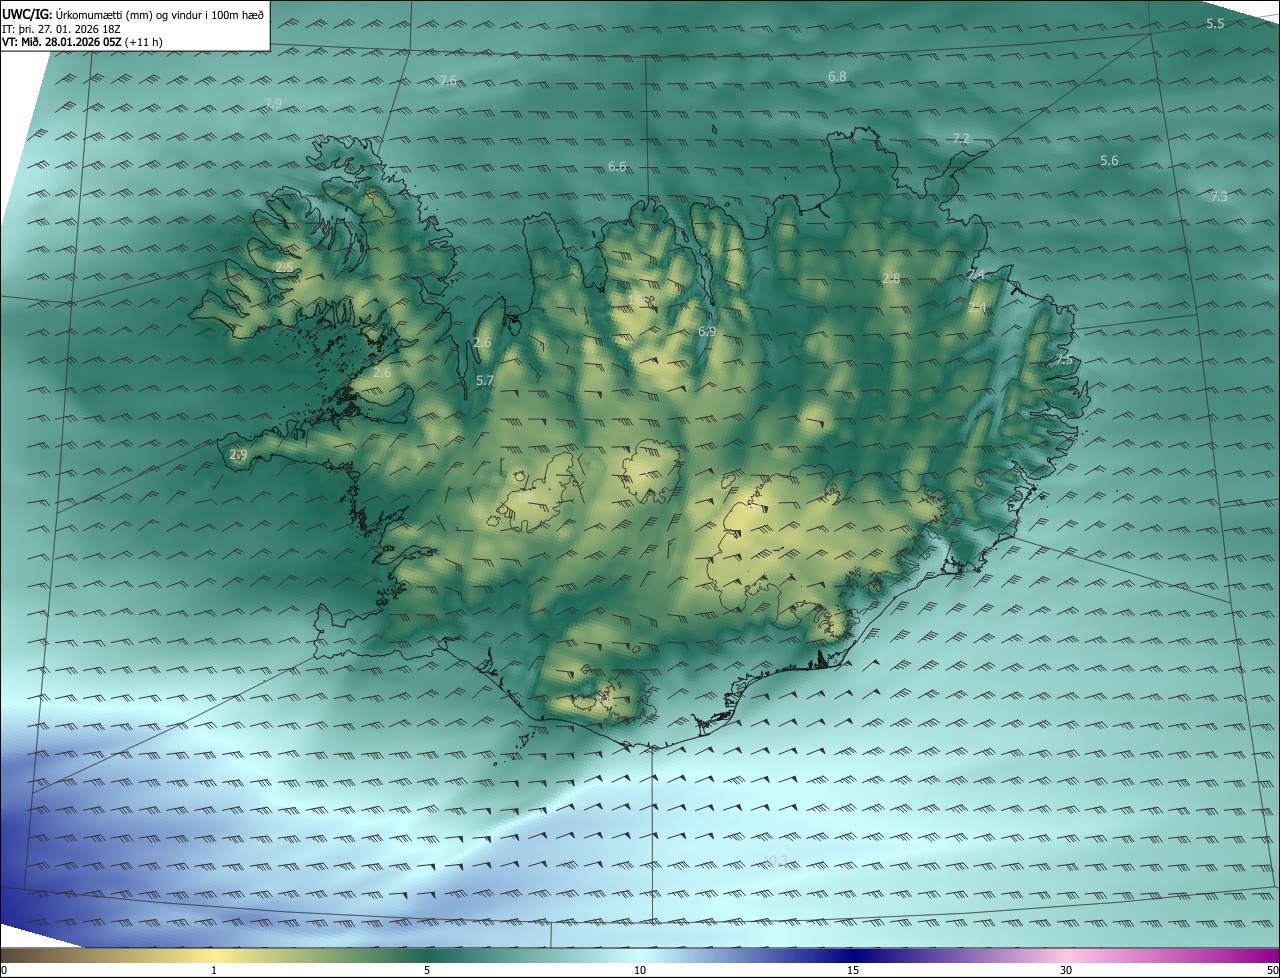Click the '5.7' value label
The image size is (1280, 978).
pos(485,380)
